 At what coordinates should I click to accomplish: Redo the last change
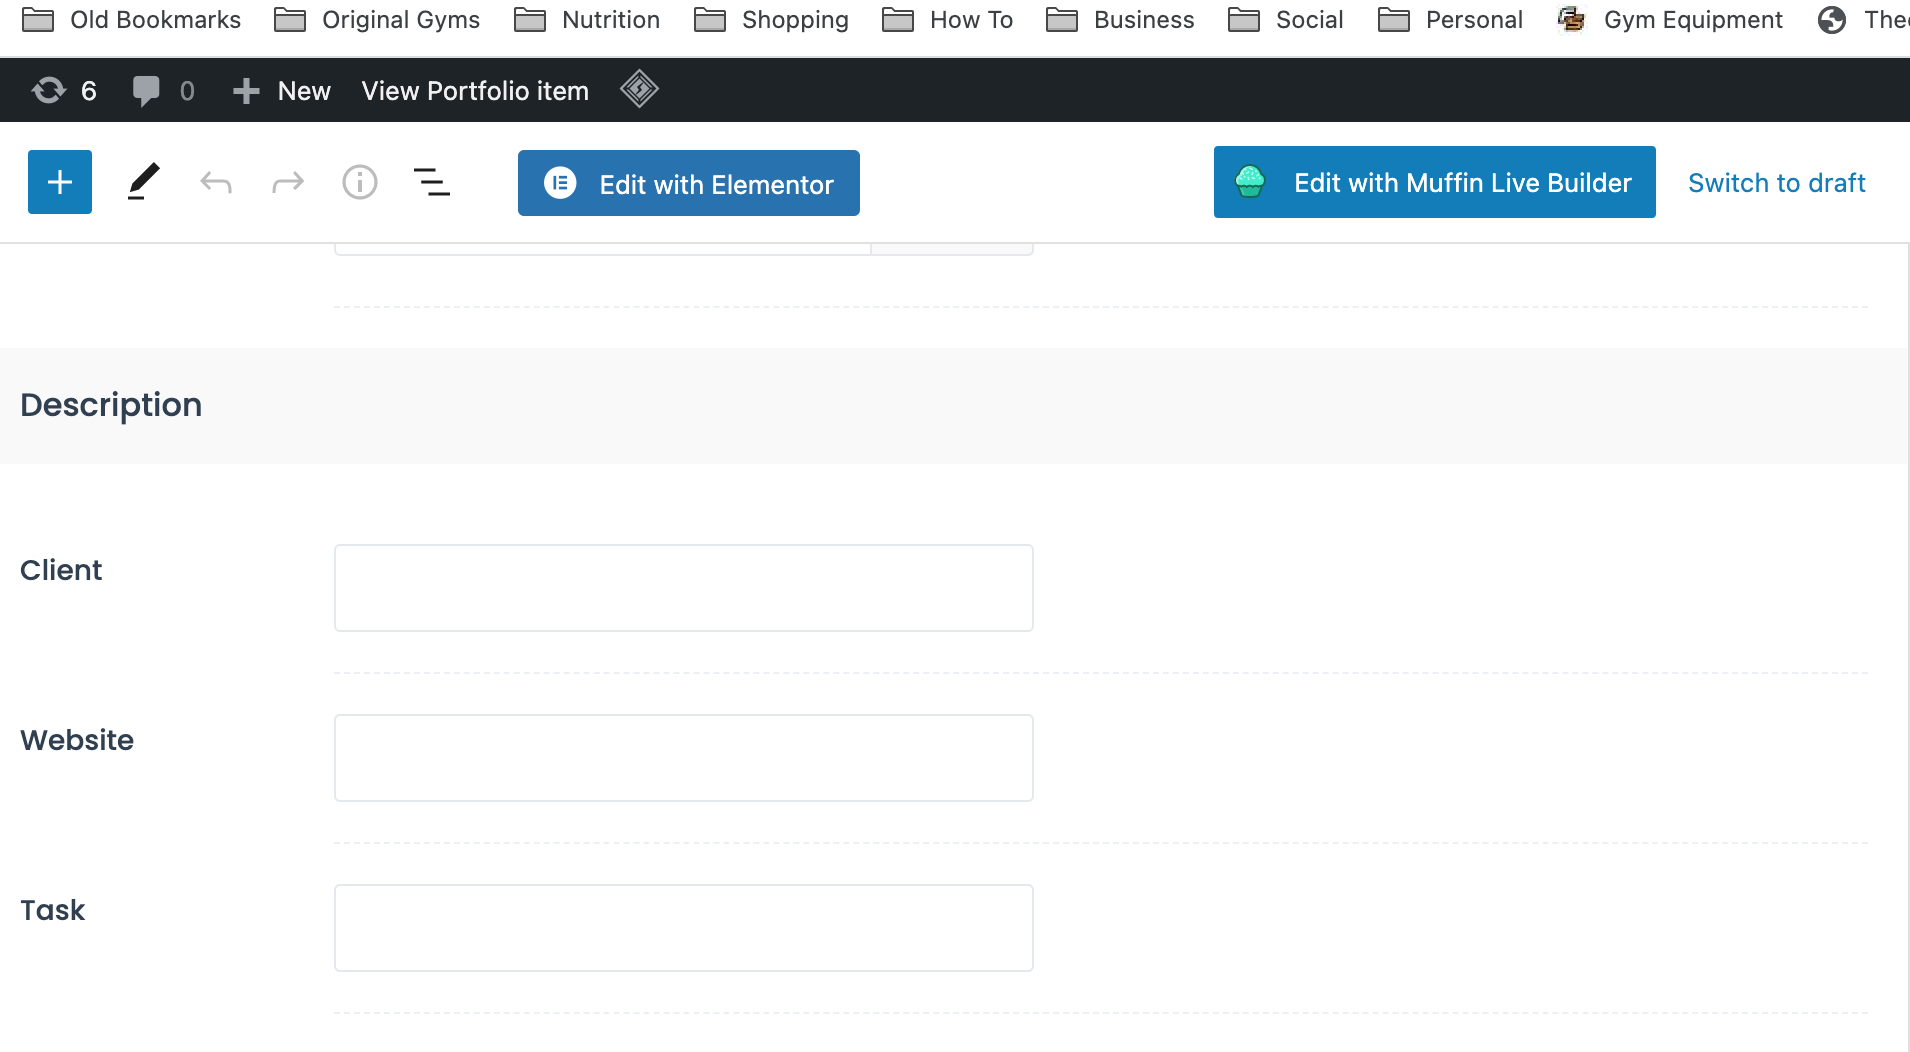[x=288, y=182]
